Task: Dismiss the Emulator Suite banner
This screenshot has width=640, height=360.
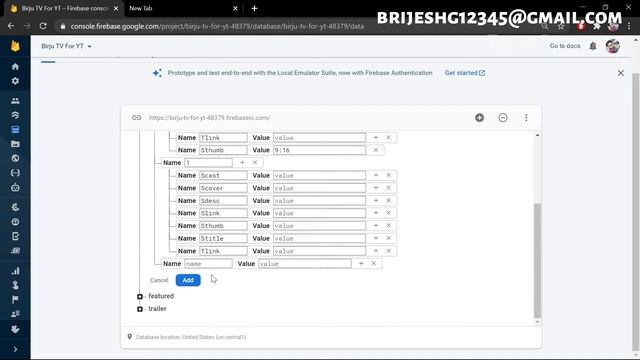Action: [x=620, y=73]
